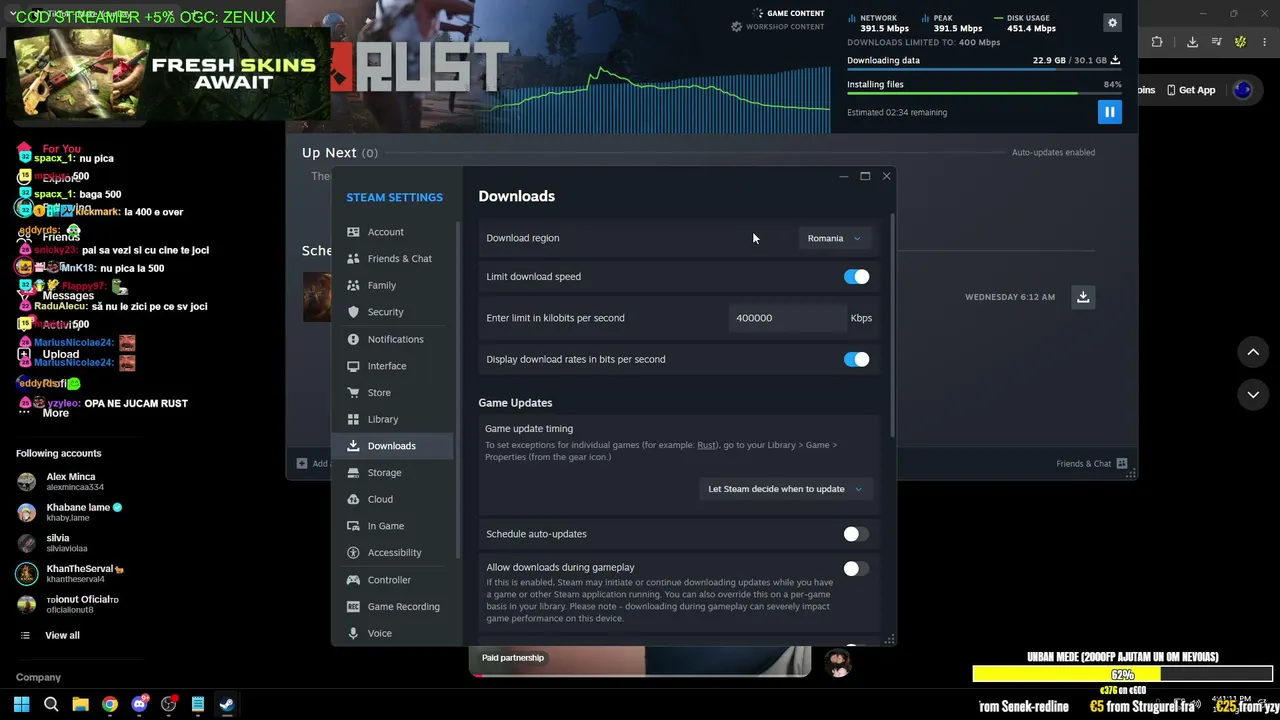
Task: Click the Downloading data progress bar
Action: (984, 70)
